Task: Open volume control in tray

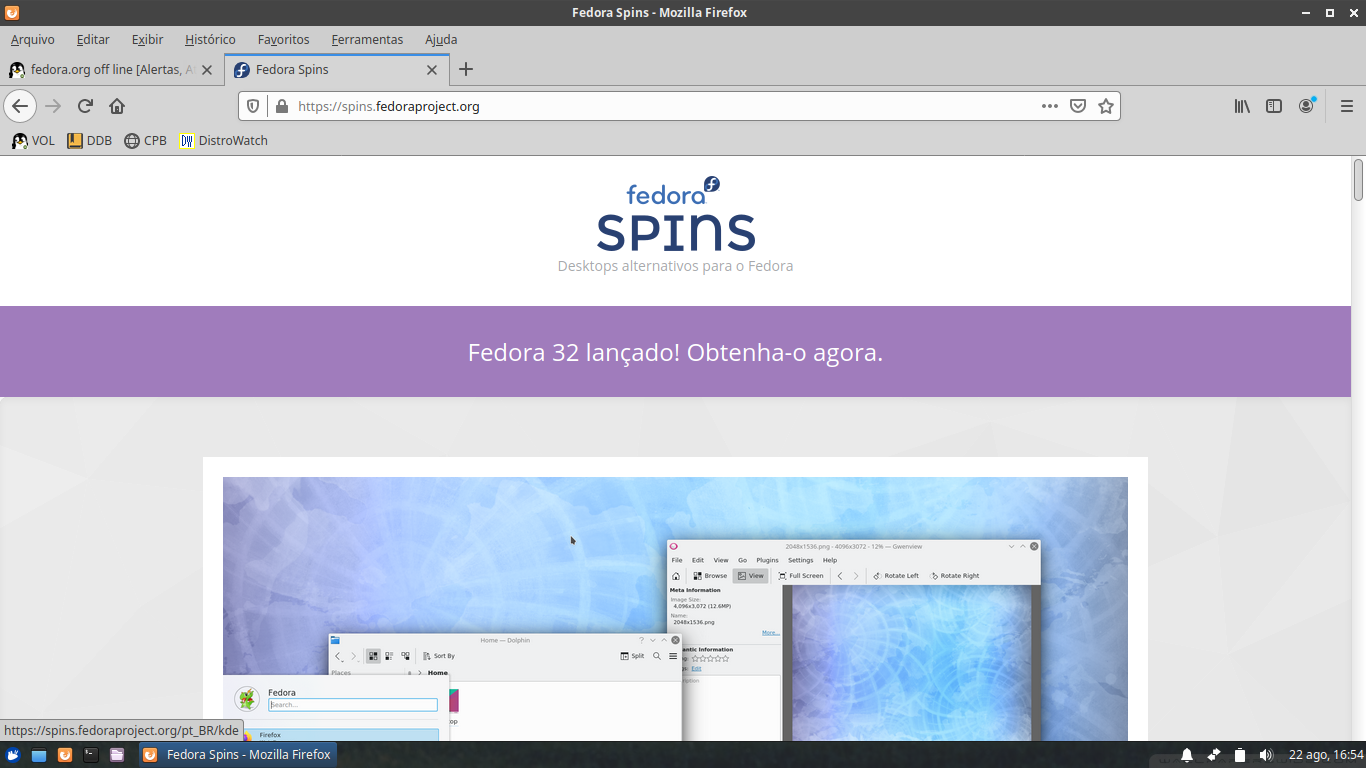Action: pyautogui.click(x=1266, y=755)
